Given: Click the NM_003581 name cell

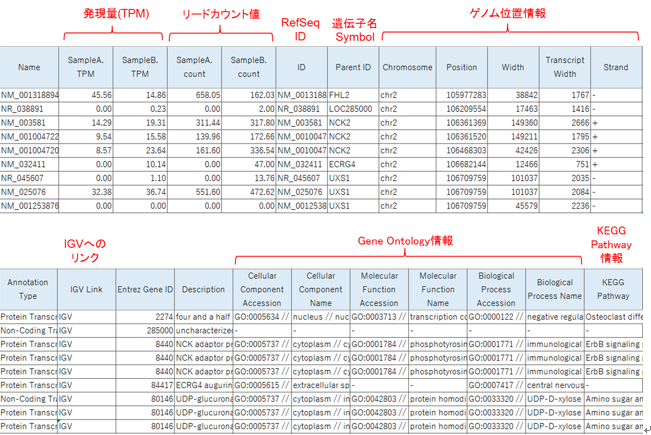Looking at the screenshot, I should click(x=29, y=123).
